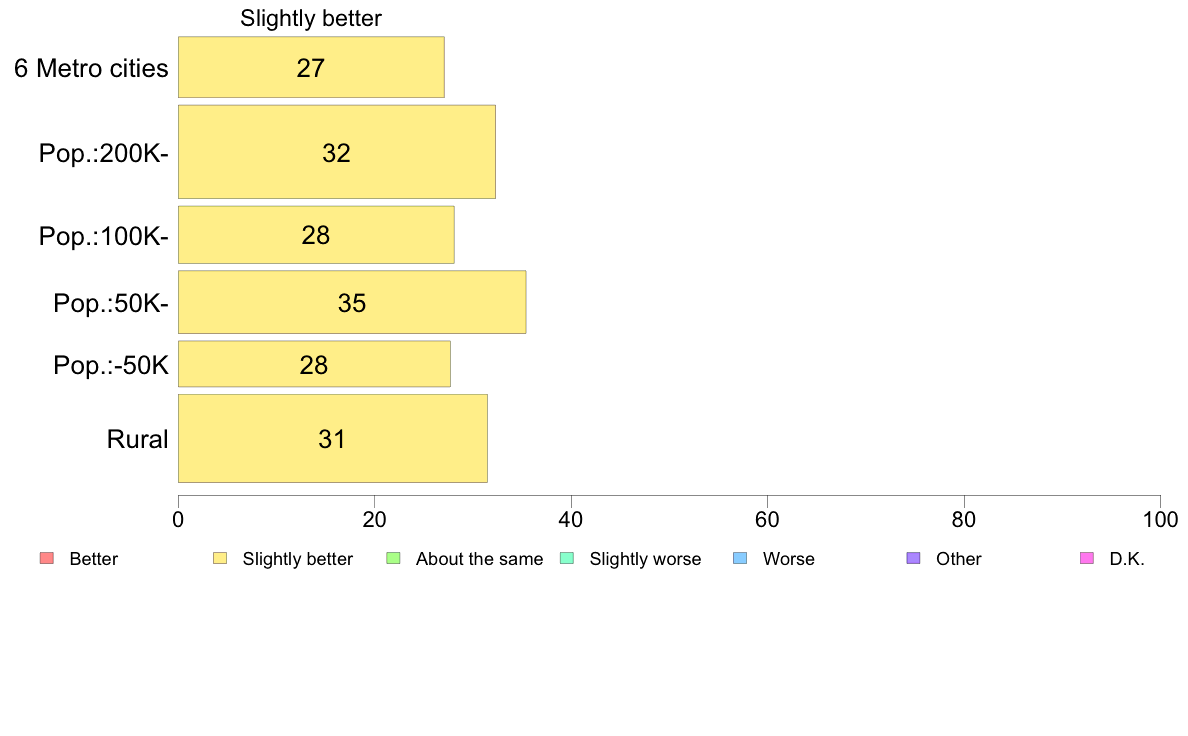Viewport: 1188px width, 736px height.
Task: Click the Slightly better yellow legend swatch
Action: click(x=220, y=559)
